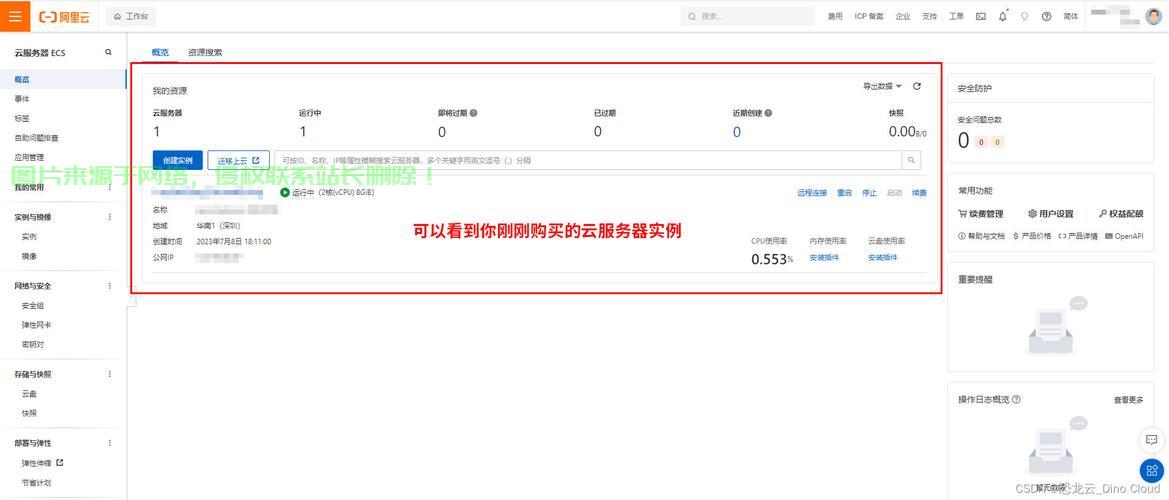Open notifications bell icon
This screenshot has width=1169, height=500.
(x=1003, y=16)
